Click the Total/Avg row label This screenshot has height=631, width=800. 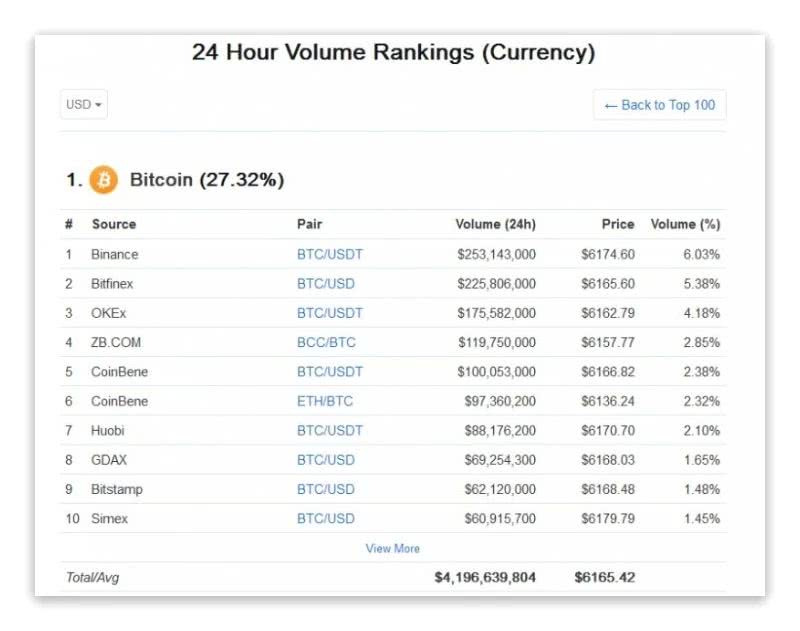click(92, 577)
